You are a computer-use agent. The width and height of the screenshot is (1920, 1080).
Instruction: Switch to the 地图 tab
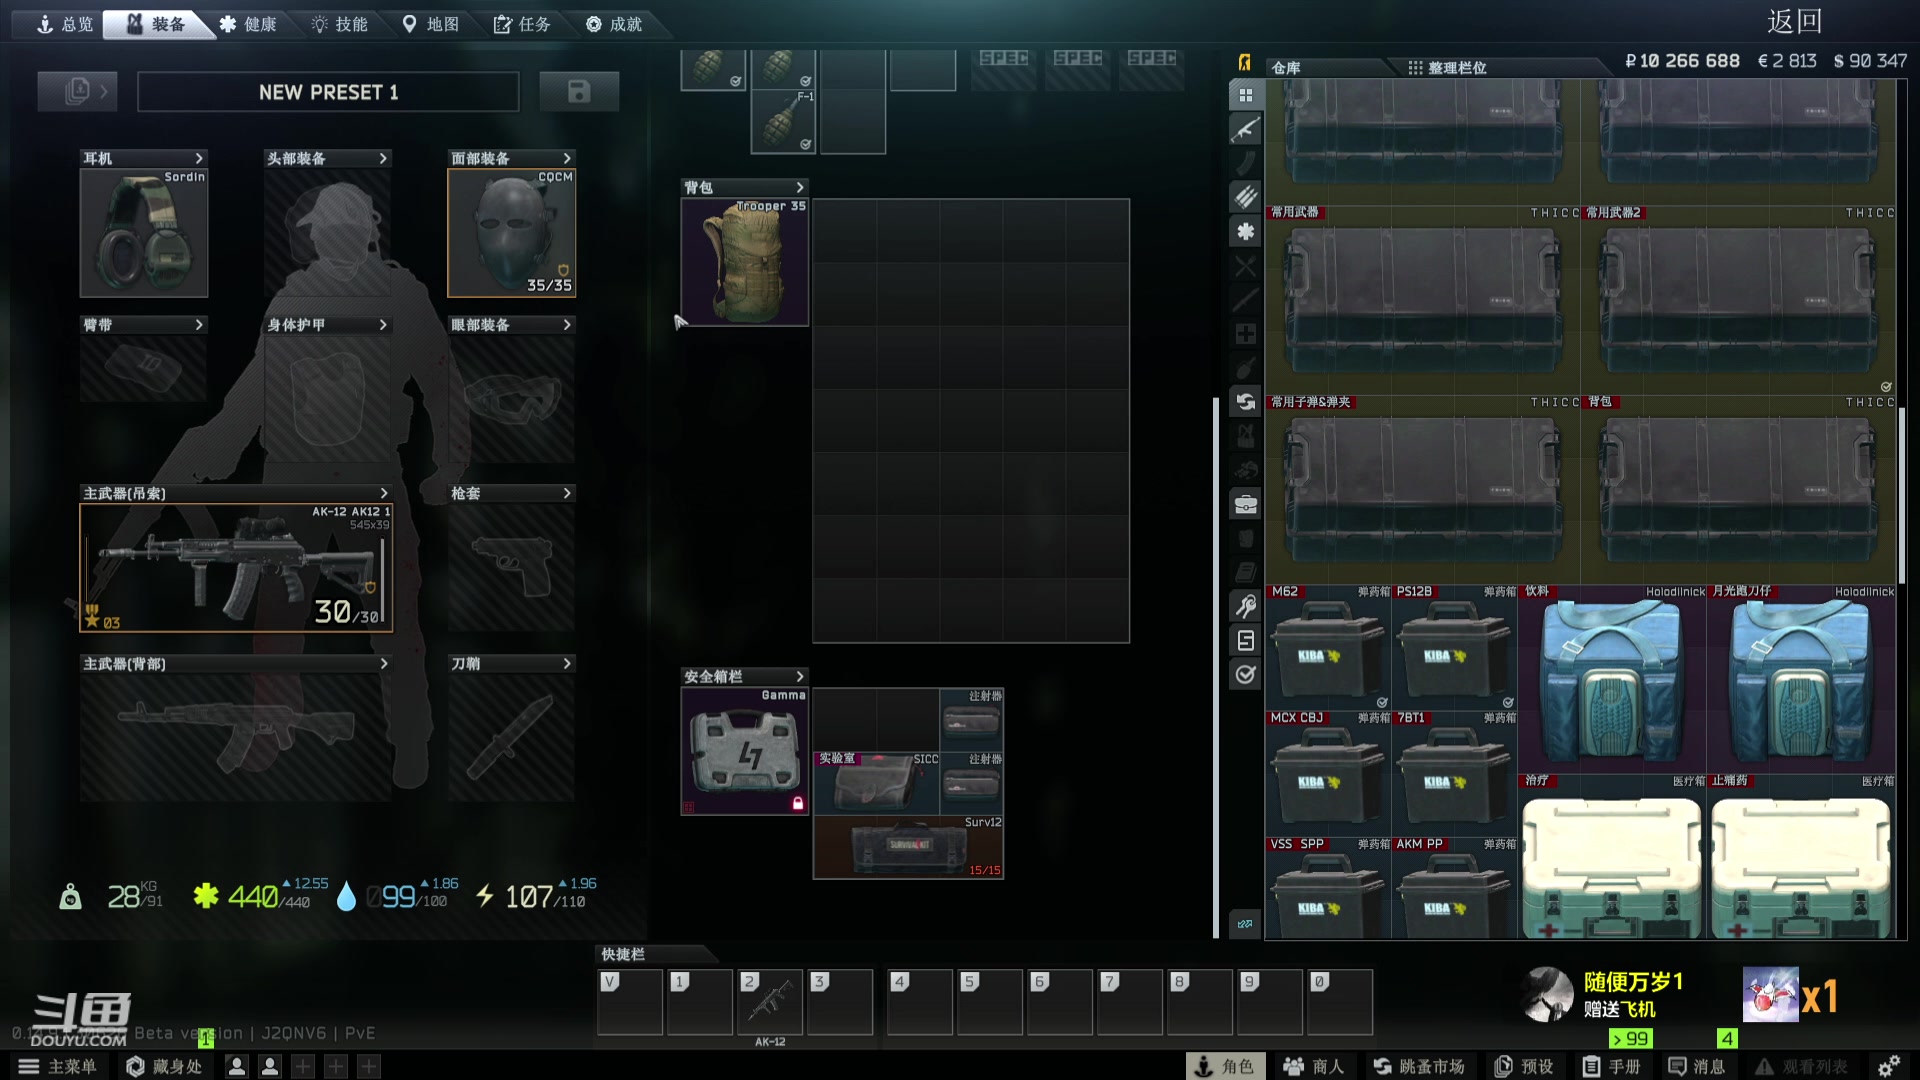tap(431, 24)
